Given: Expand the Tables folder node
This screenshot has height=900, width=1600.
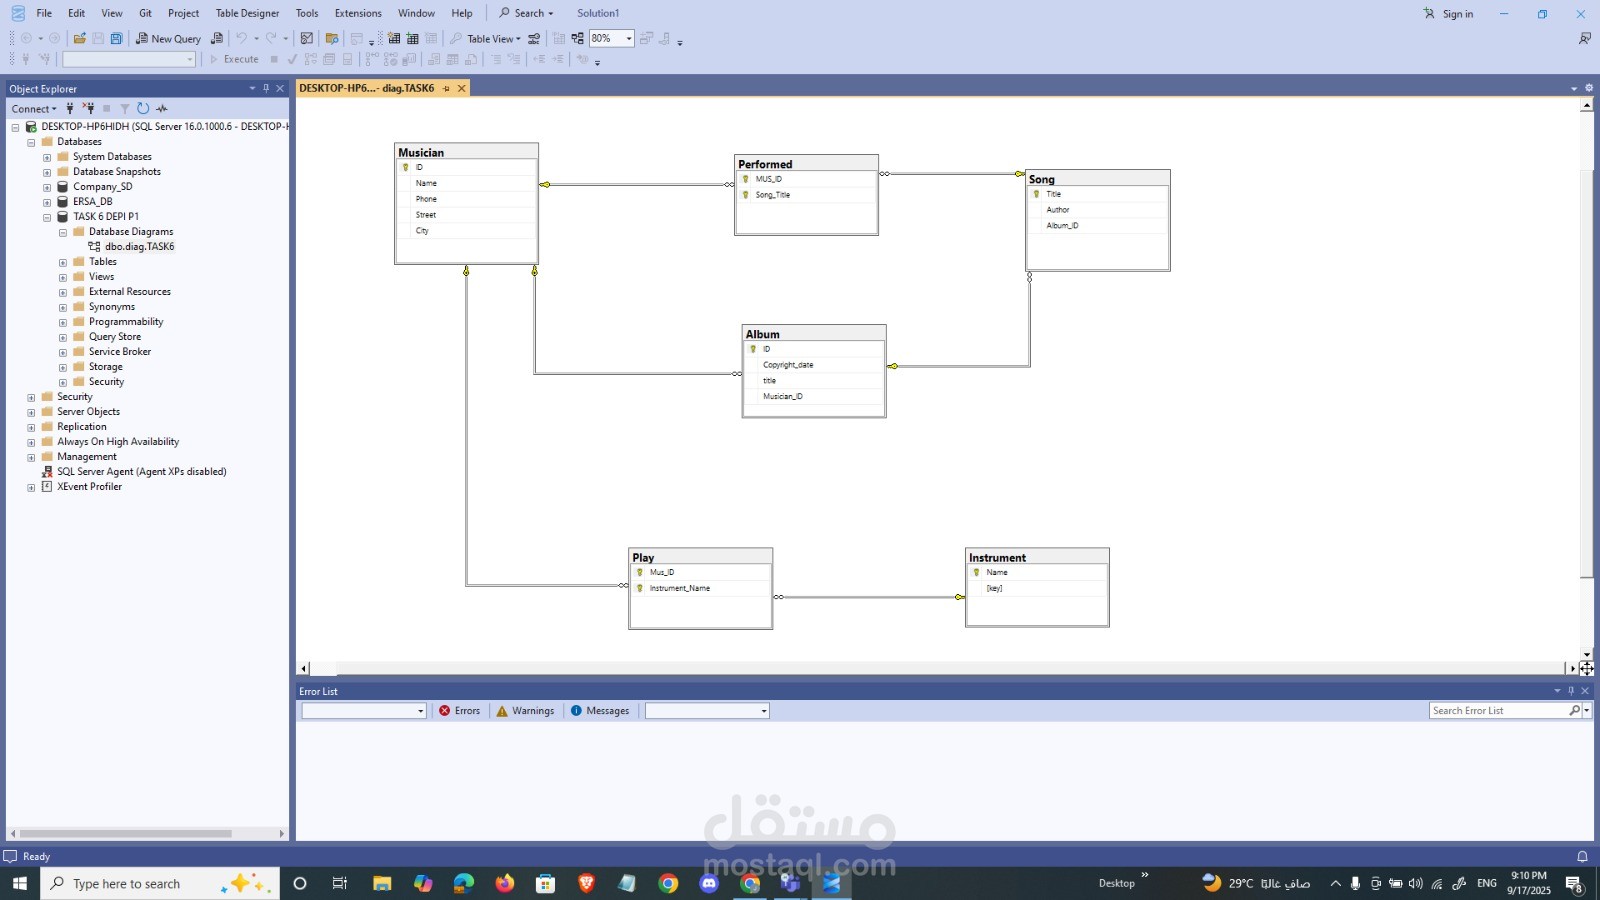Looking at the screenshot, I should (x=63, y=262).
